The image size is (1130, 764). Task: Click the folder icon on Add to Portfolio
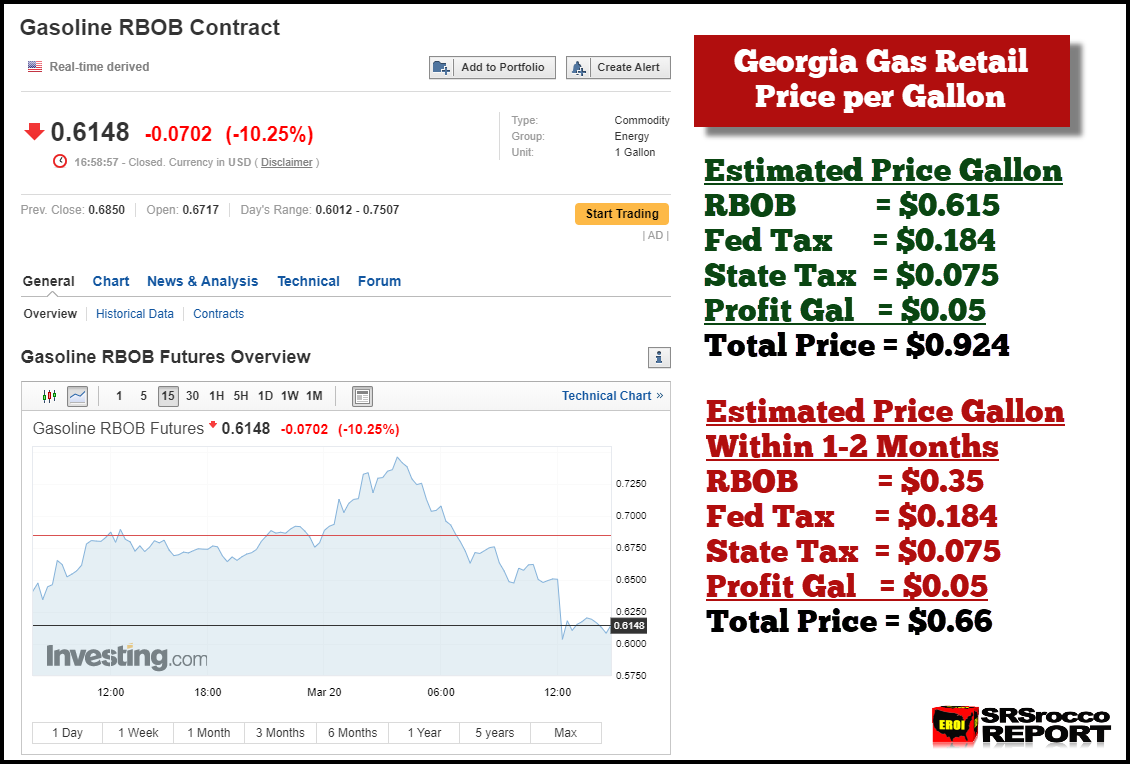(441, 67)
